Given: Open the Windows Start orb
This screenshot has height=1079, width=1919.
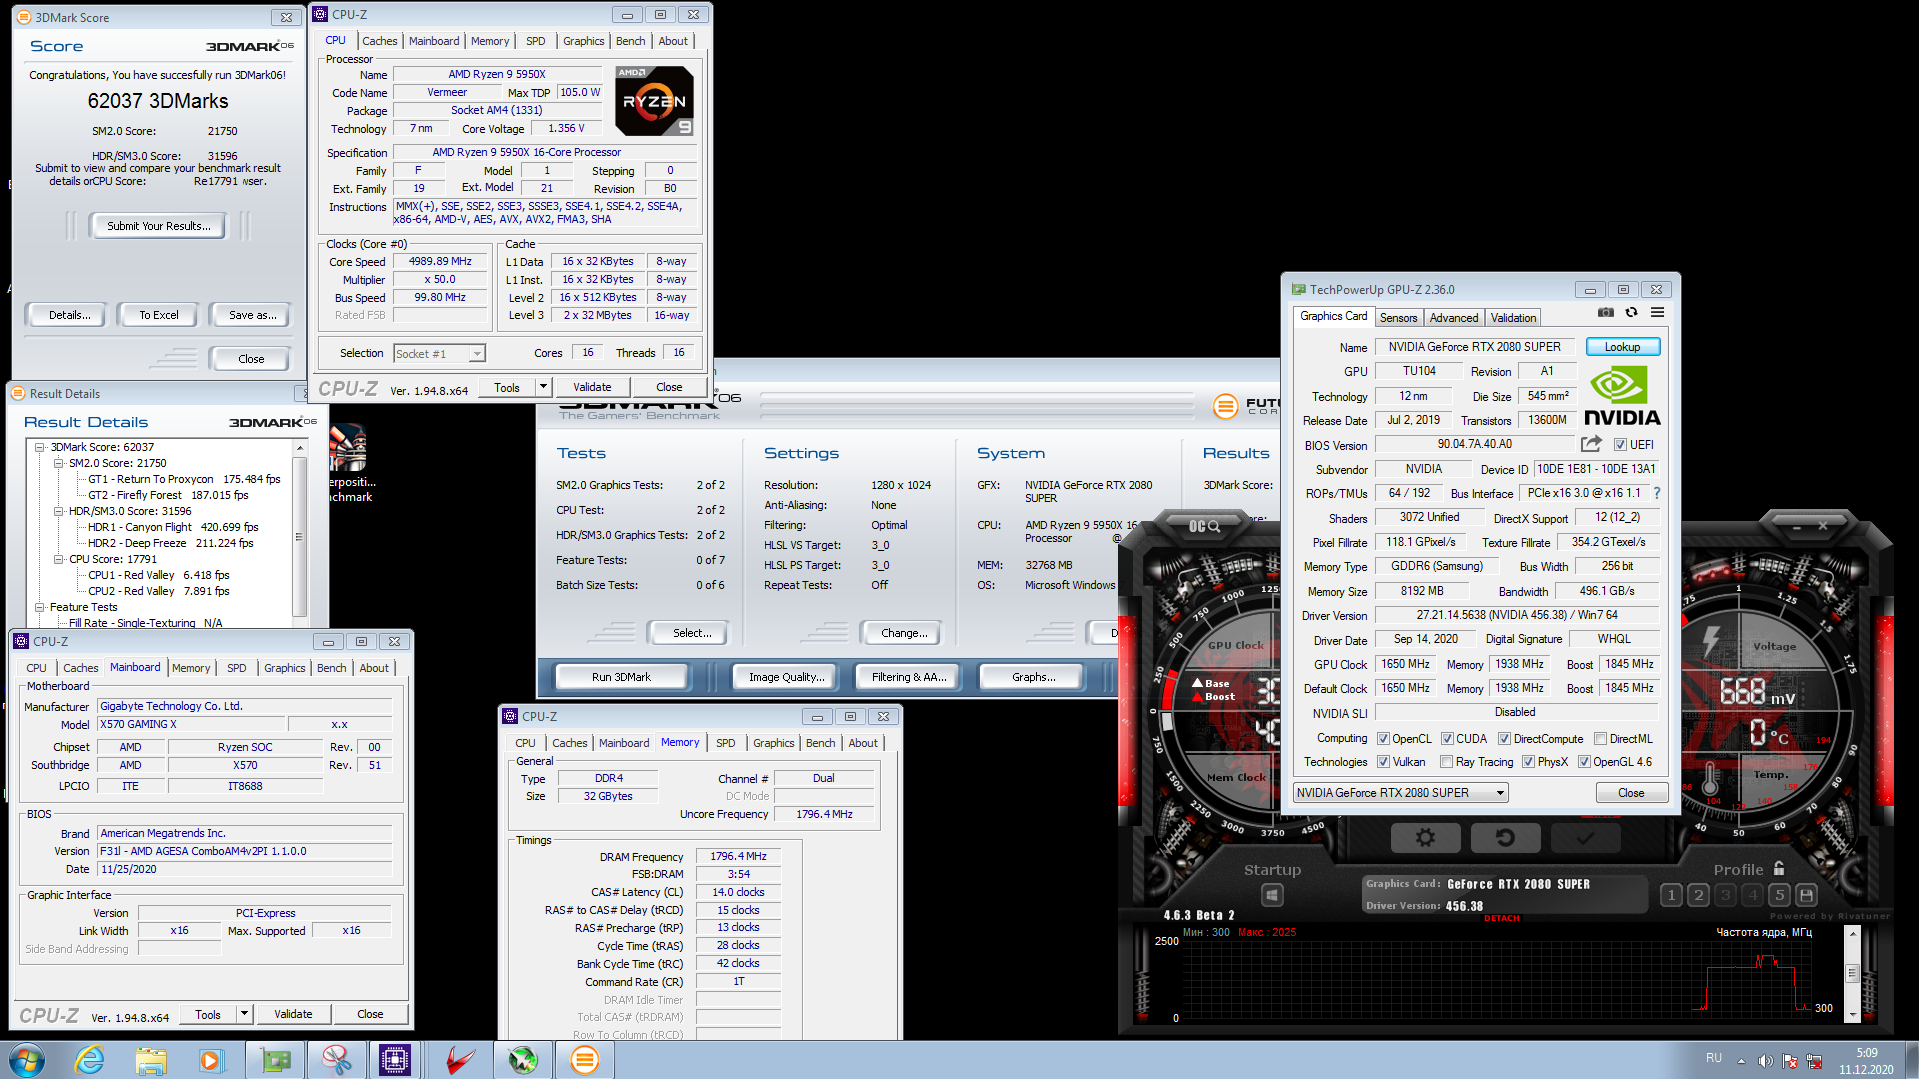Looking at the screenshot, I should 27,1060.
